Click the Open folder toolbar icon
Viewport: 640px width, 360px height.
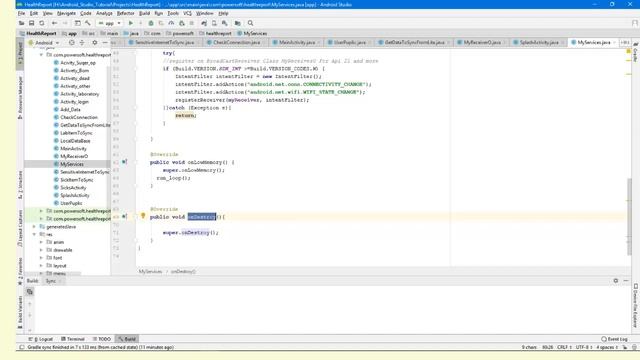click(21, 23)
